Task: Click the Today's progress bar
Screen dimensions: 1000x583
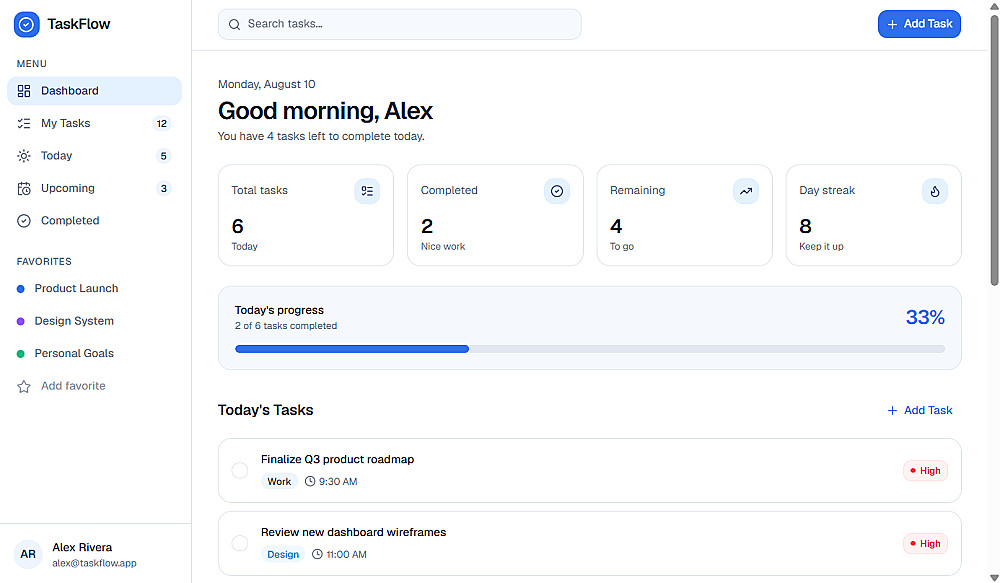Action: pos(590,349)
